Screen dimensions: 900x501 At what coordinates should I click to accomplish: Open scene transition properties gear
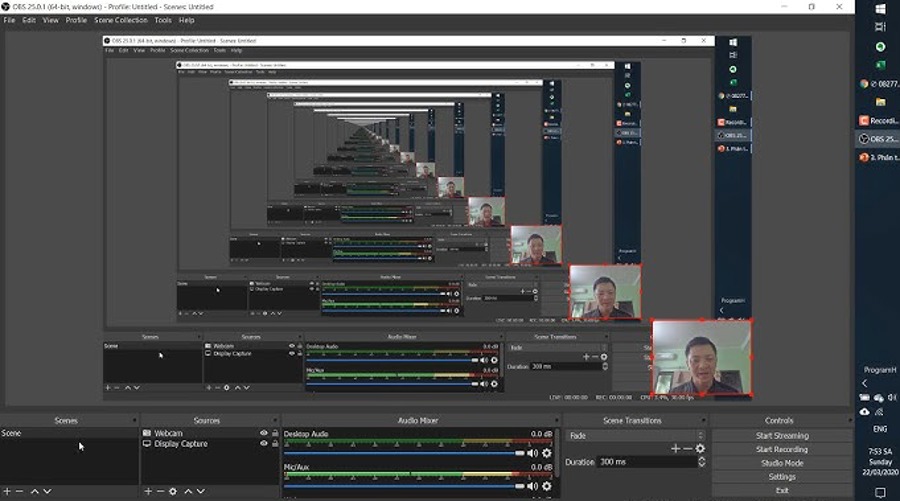[x=700, y=449]
